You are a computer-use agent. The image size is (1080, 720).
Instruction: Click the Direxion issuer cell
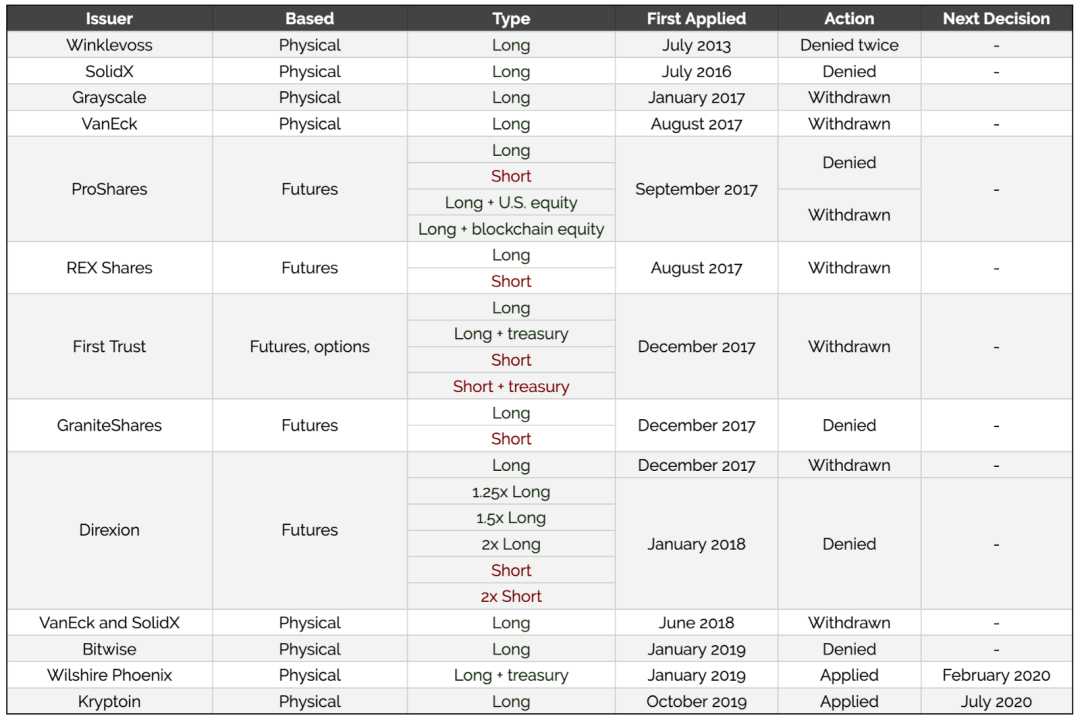click(x=109, y=530)
